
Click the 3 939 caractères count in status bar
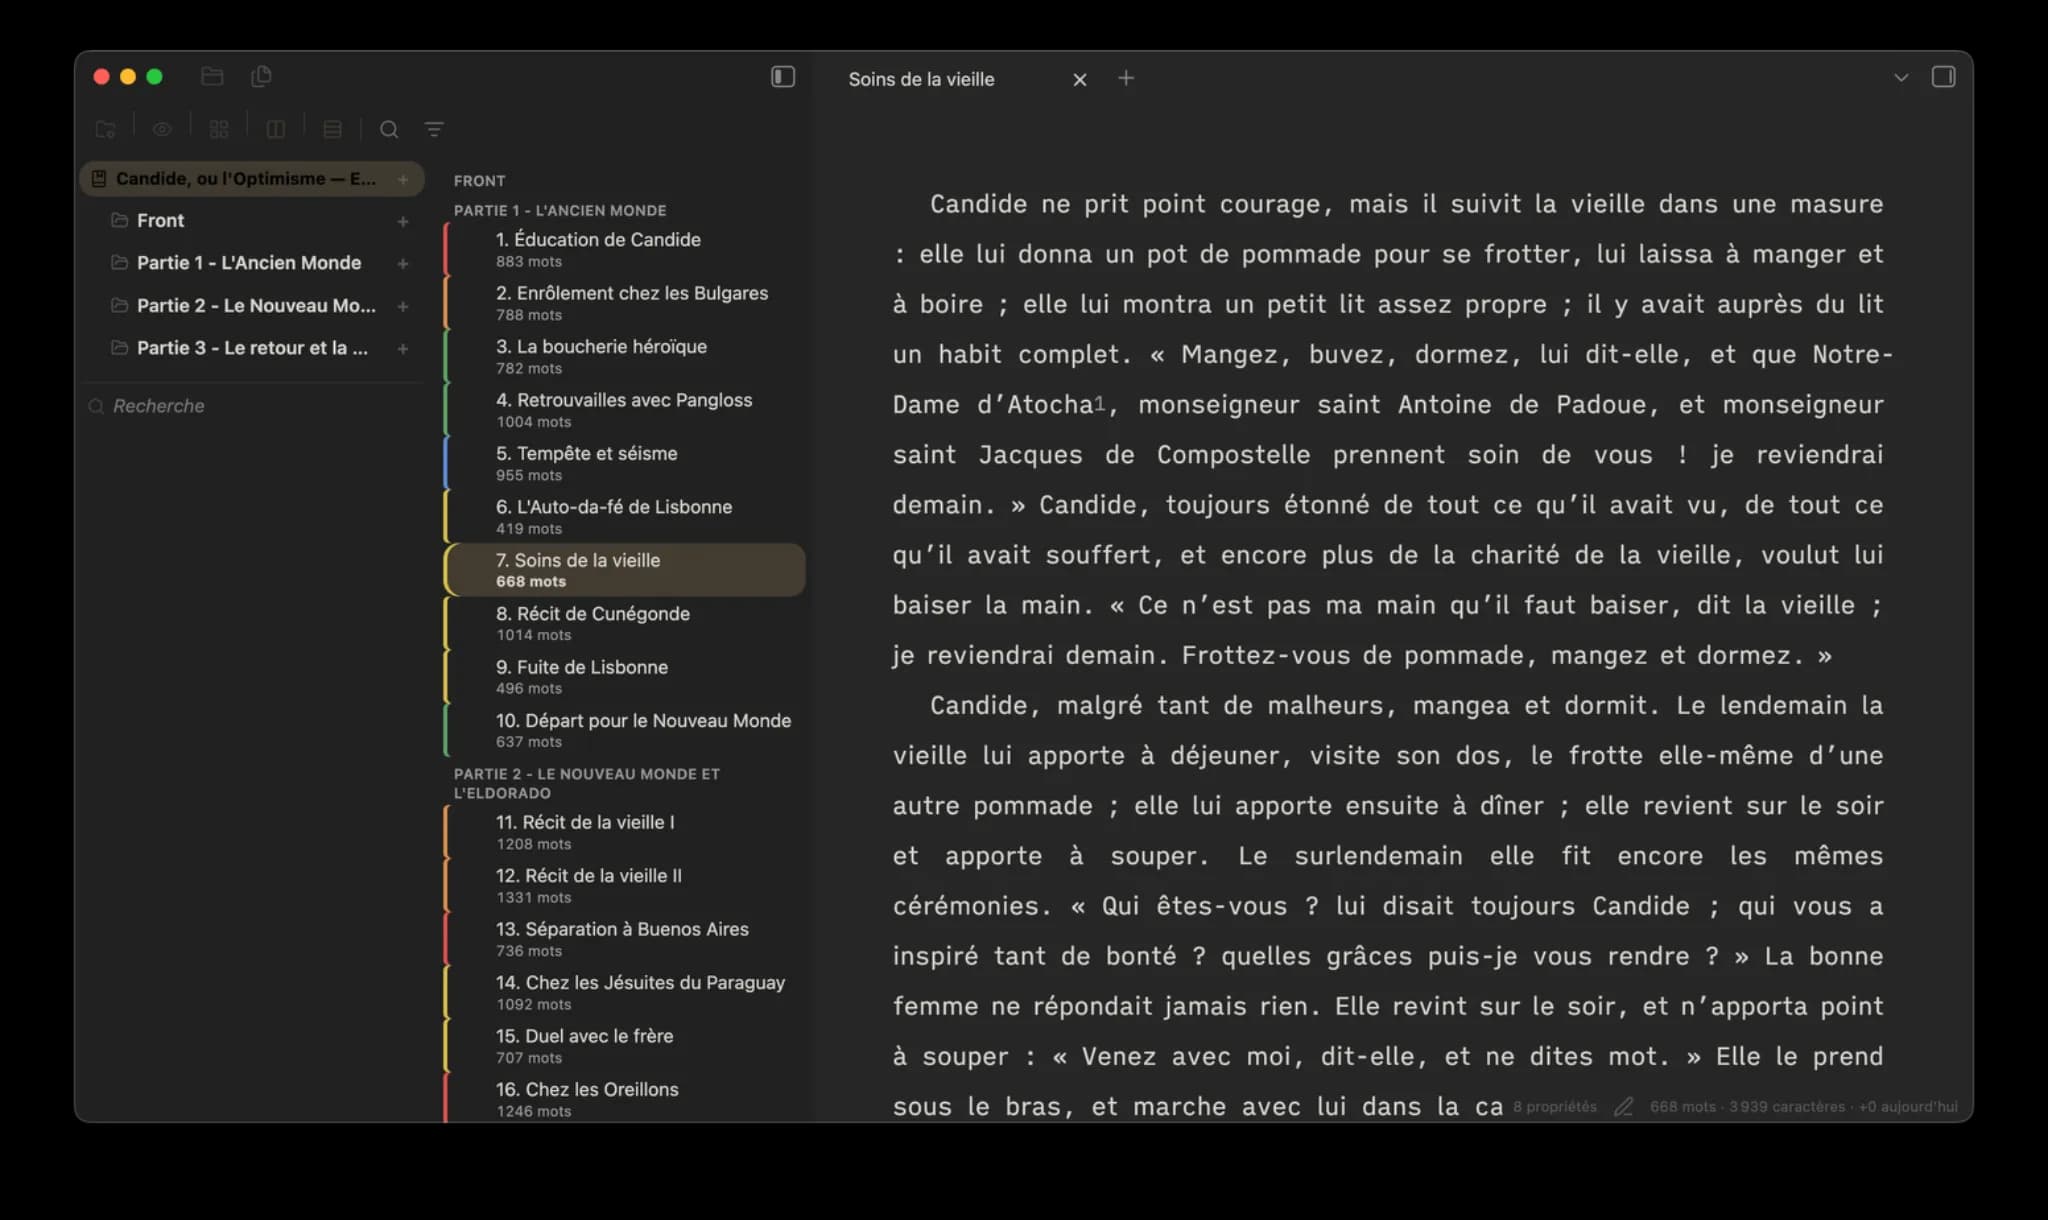1787,1106
